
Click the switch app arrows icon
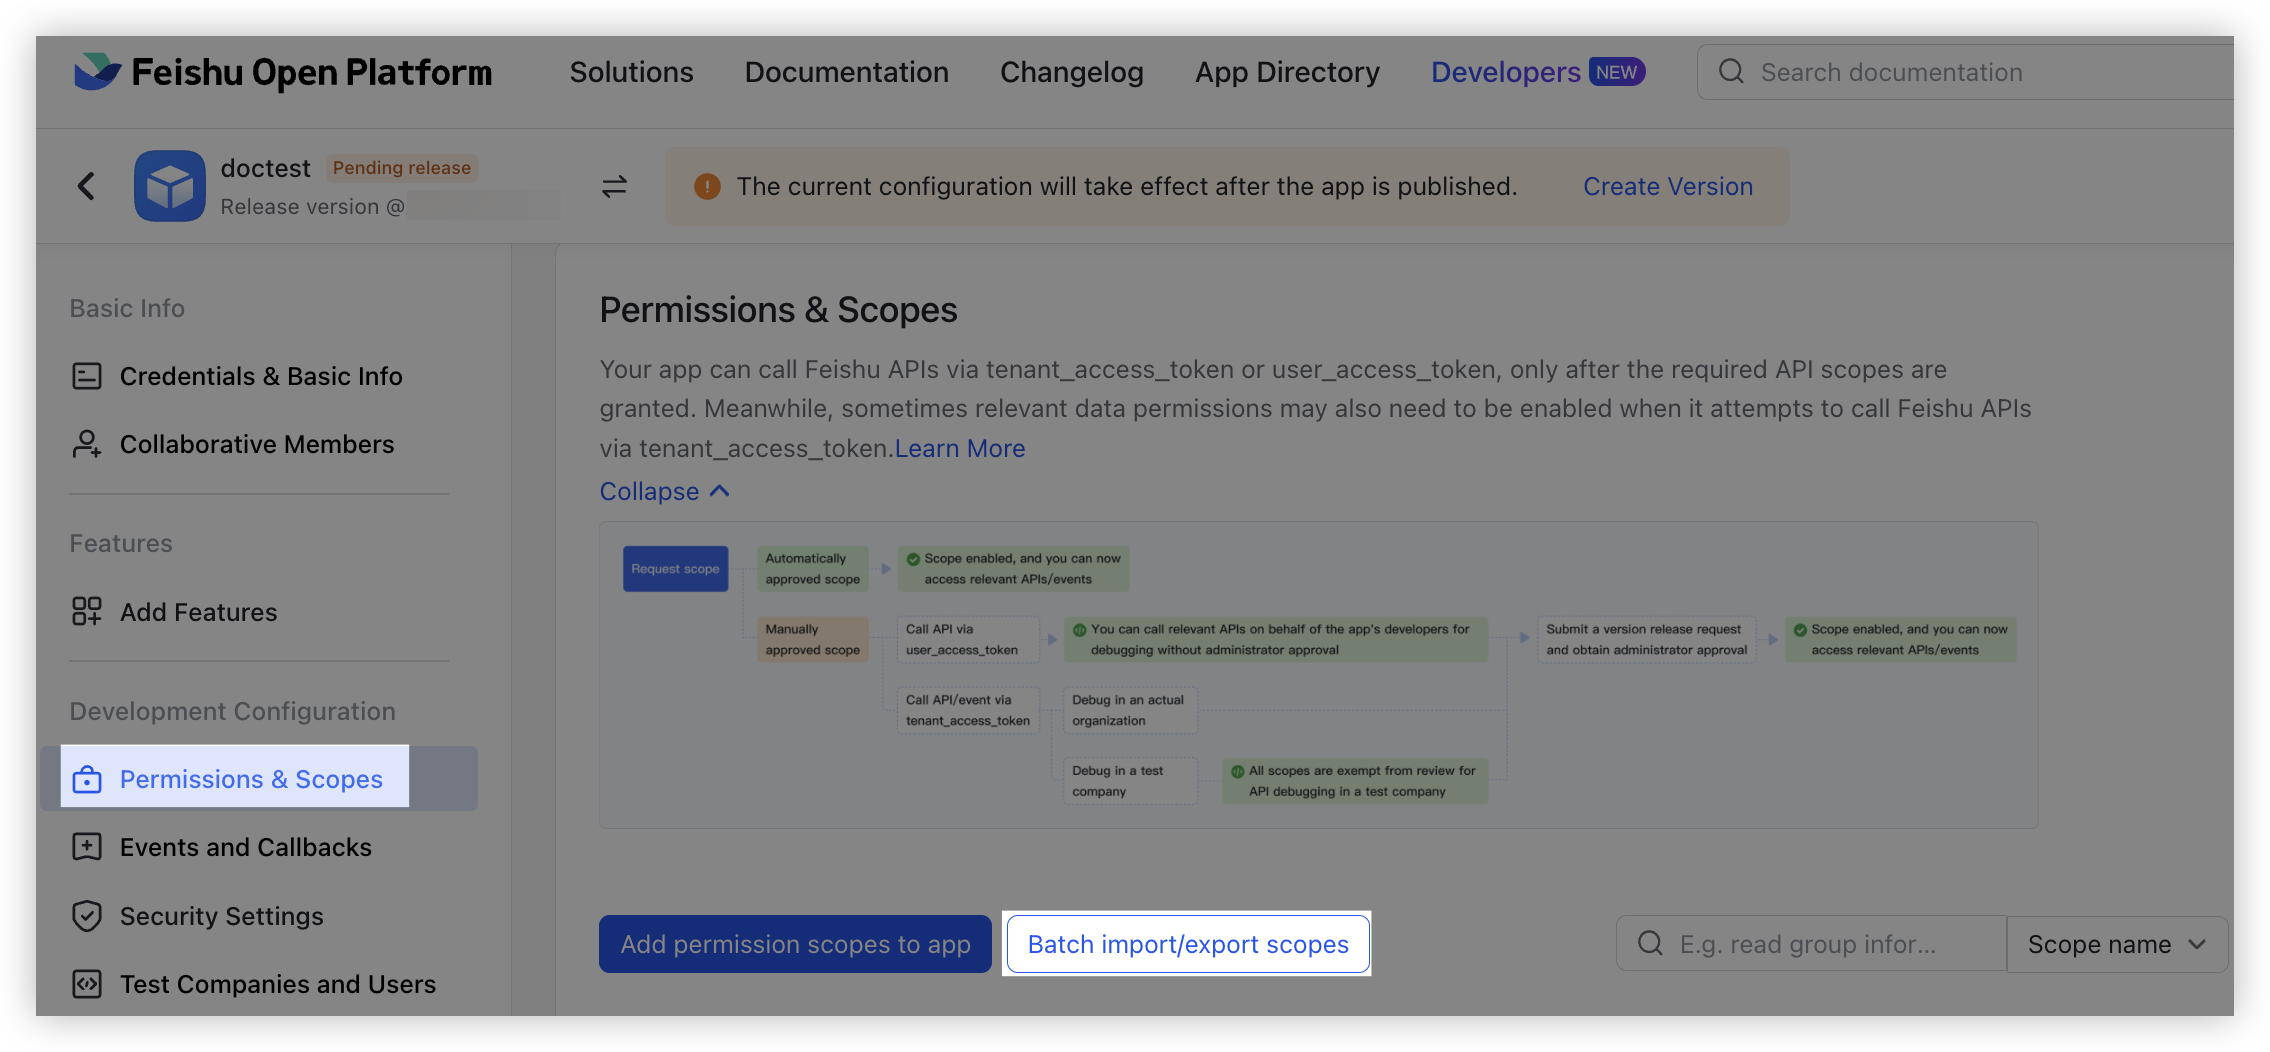[x=614, y=186]
